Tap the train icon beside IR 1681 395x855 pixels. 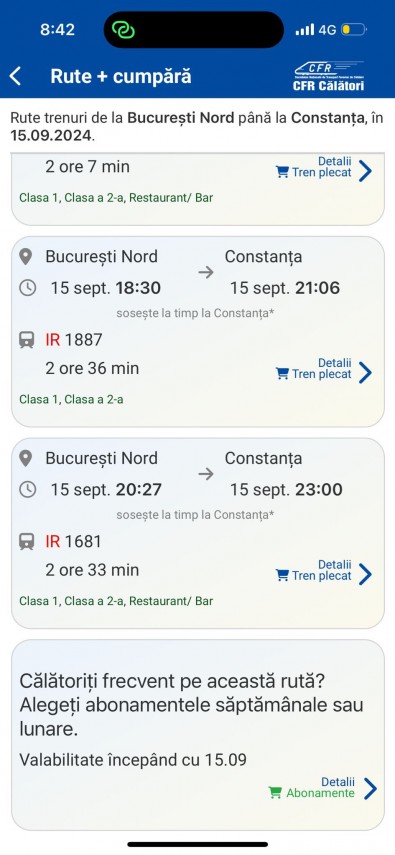(26, 542)
